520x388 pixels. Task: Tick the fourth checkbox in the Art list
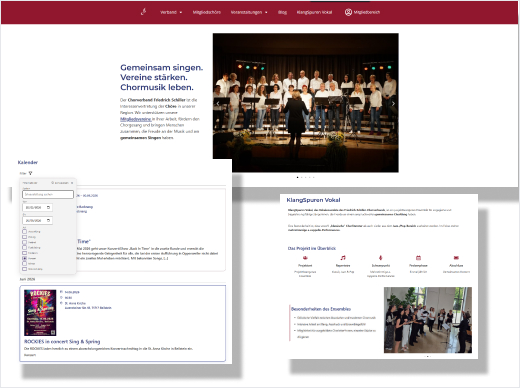(24, 247)
